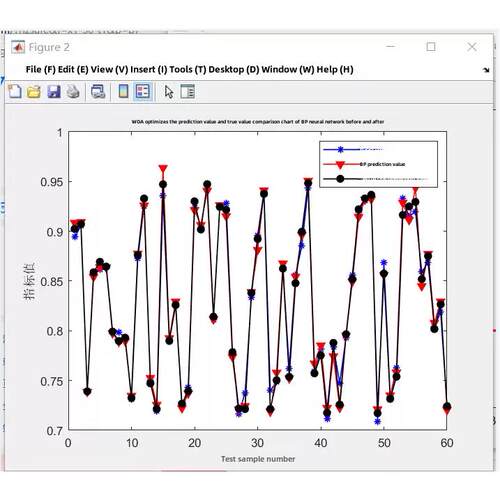Open the Window (W) menu
Screen dimensions: 500x500
(288, 69)
